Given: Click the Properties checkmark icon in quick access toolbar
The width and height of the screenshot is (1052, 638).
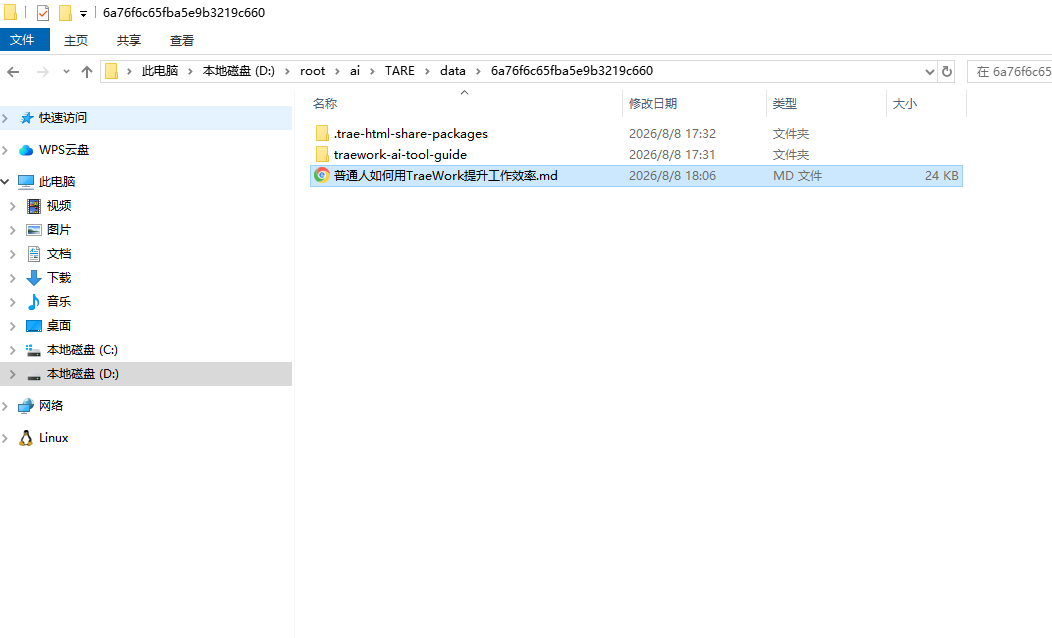Looking at the screenshot, I should click(x=42, y=13).
